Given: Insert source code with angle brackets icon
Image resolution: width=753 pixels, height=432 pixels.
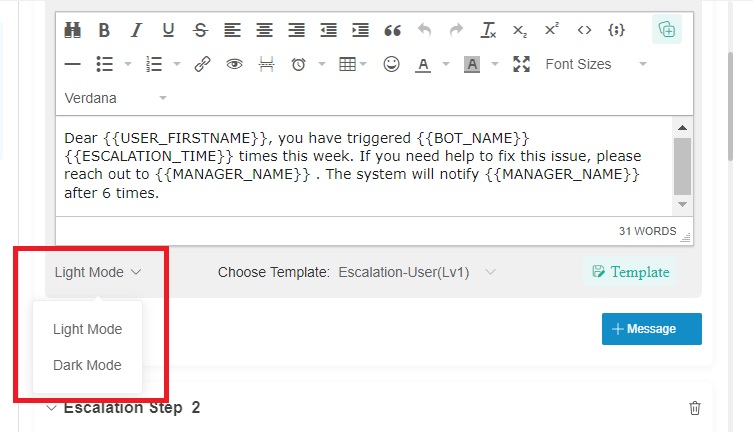Looking at the screenshot, I should (x=584, y=30).
